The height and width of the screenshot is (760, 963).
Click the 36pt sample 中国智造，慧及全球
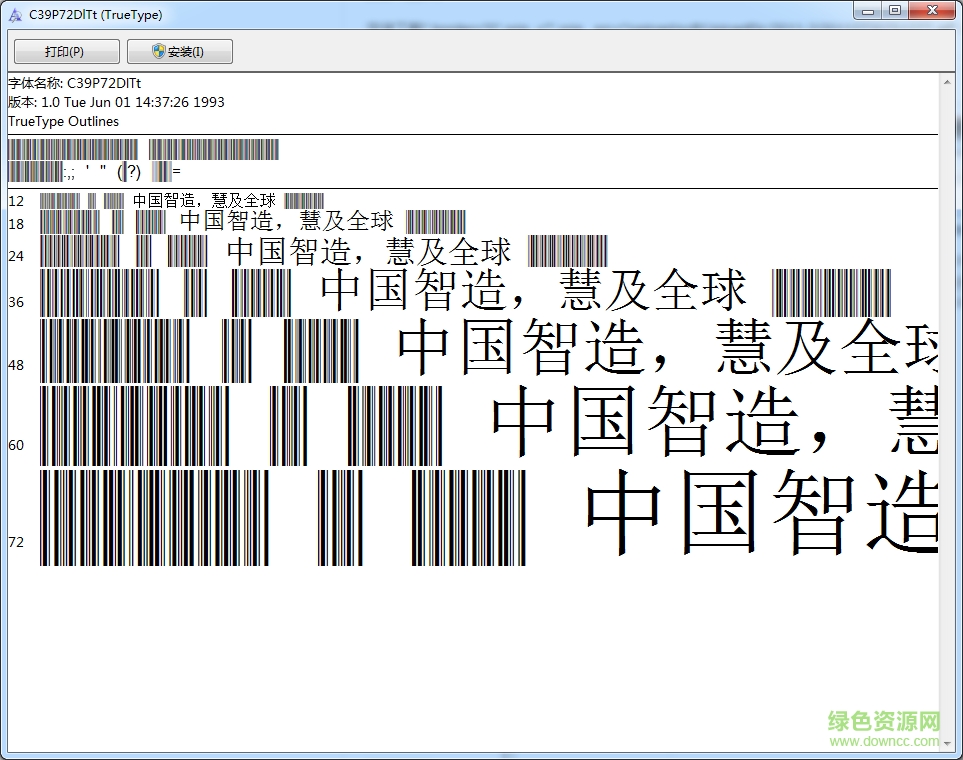coord(533,289)
